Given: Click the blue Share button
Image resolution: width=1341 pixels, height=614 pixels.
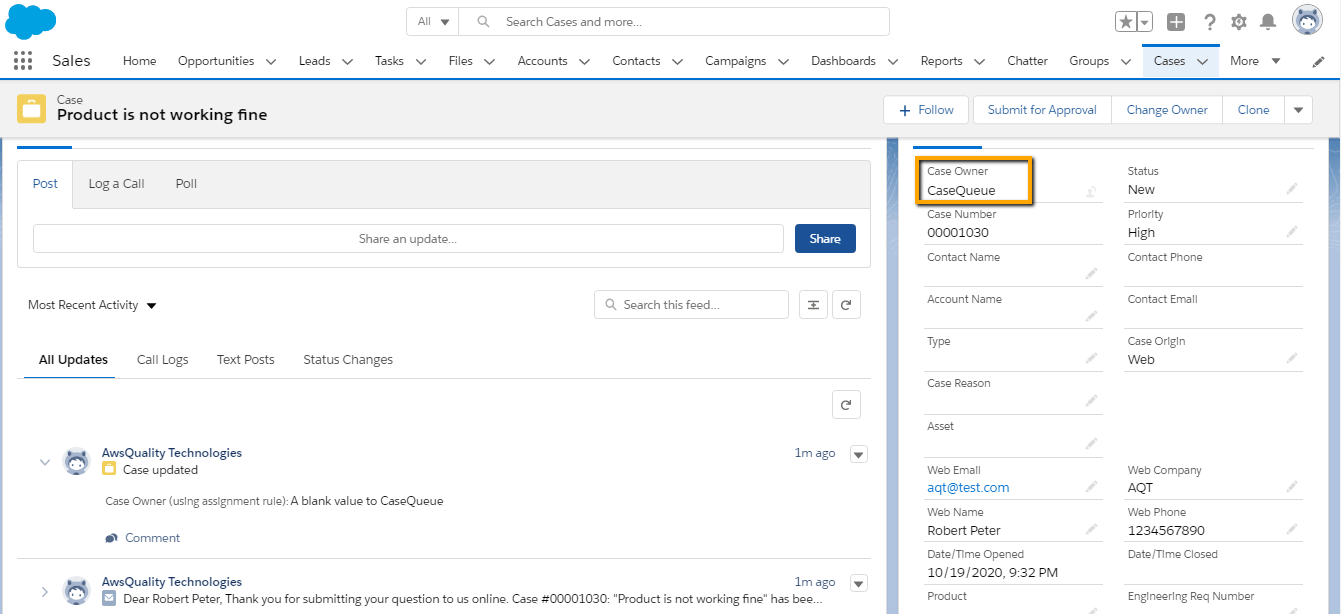Looking at the screenshot, I should click(x=825, y=239).
